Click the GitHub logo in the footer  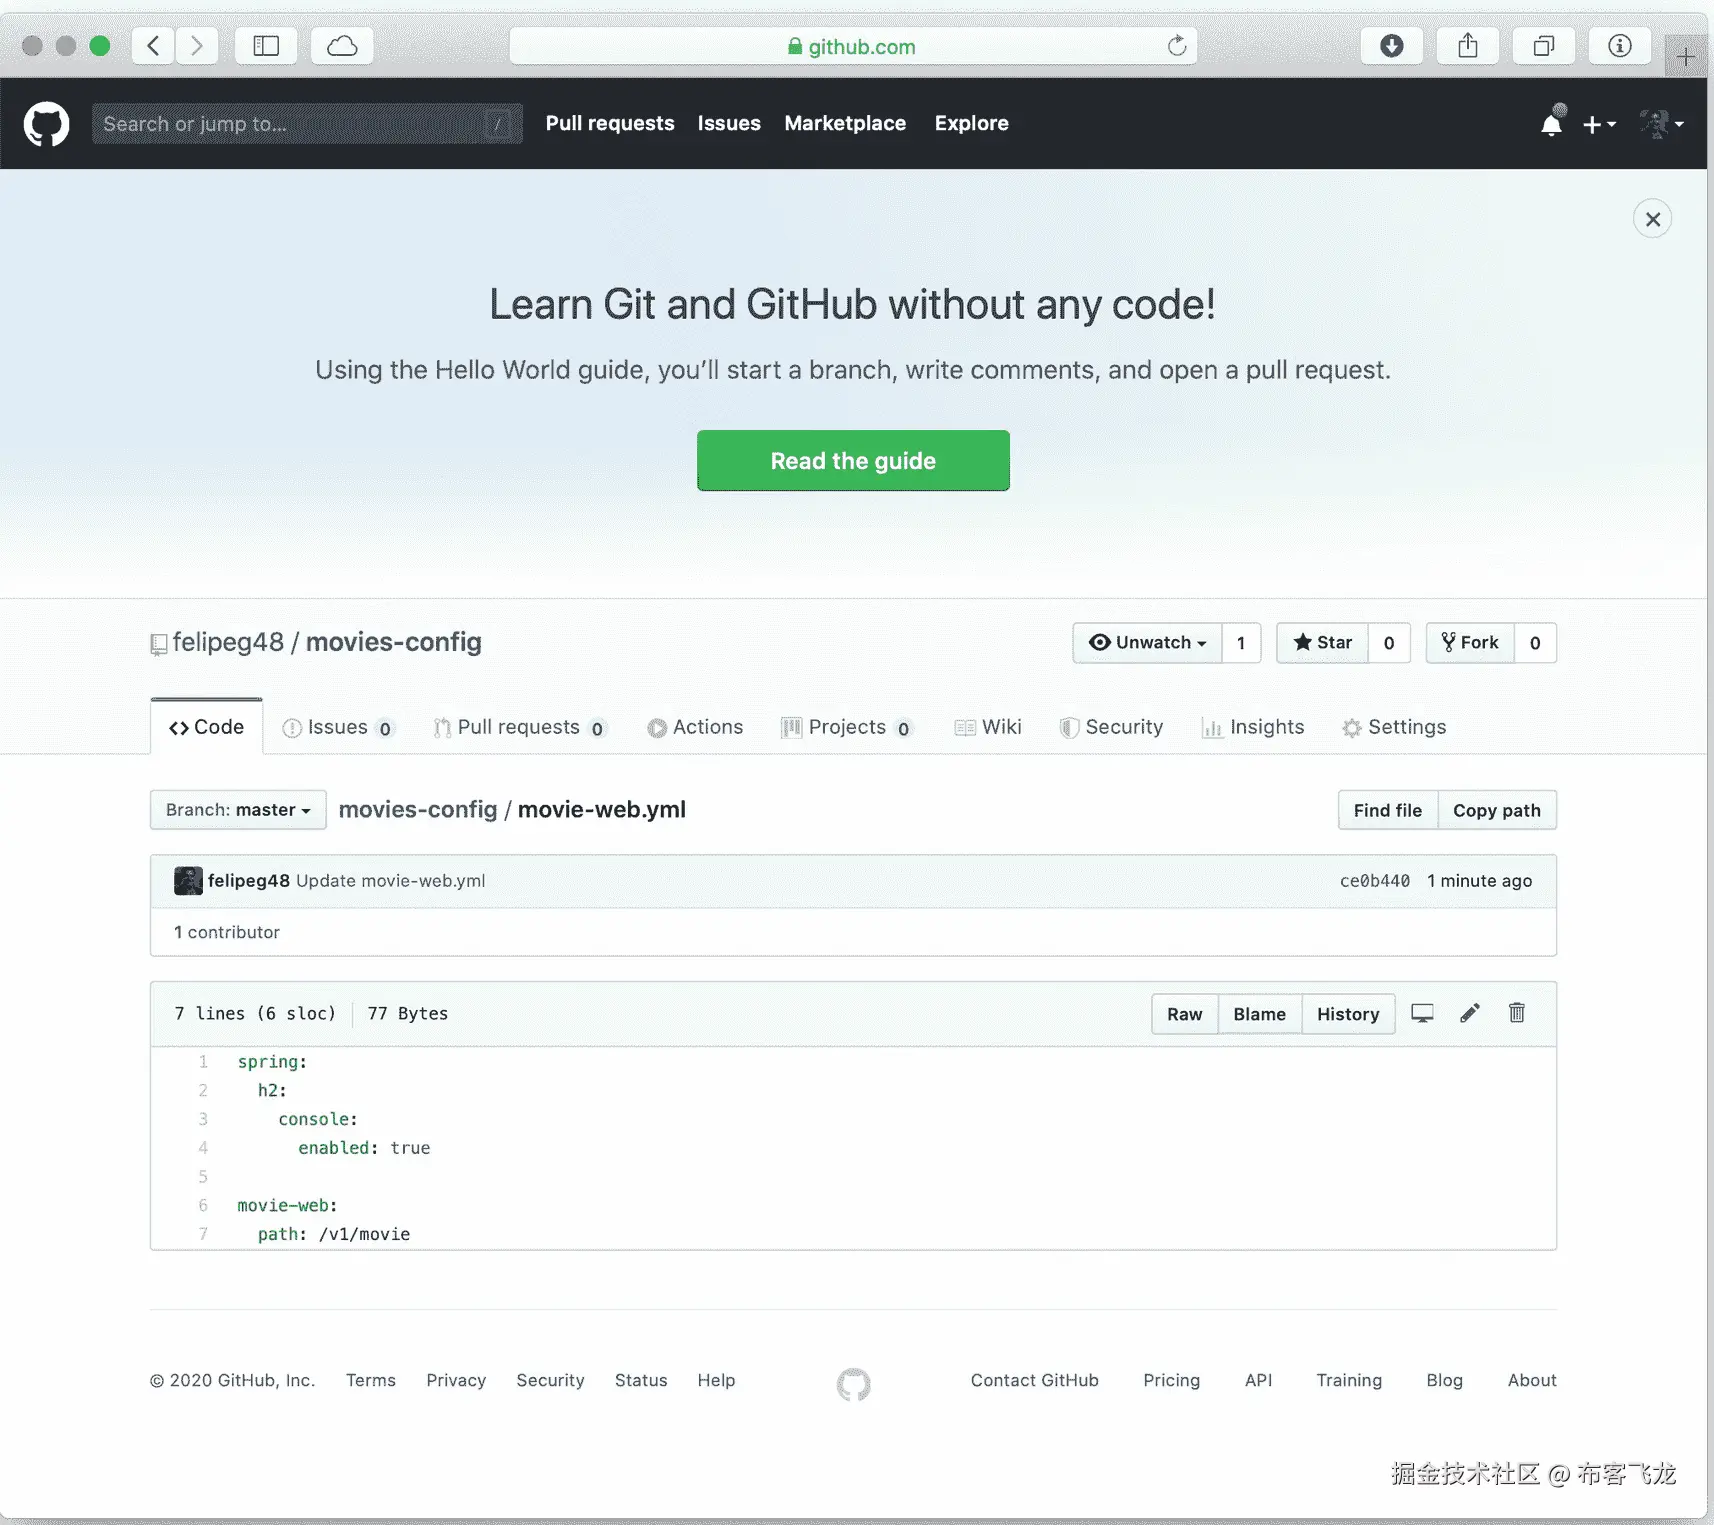tap(854, 1384)
